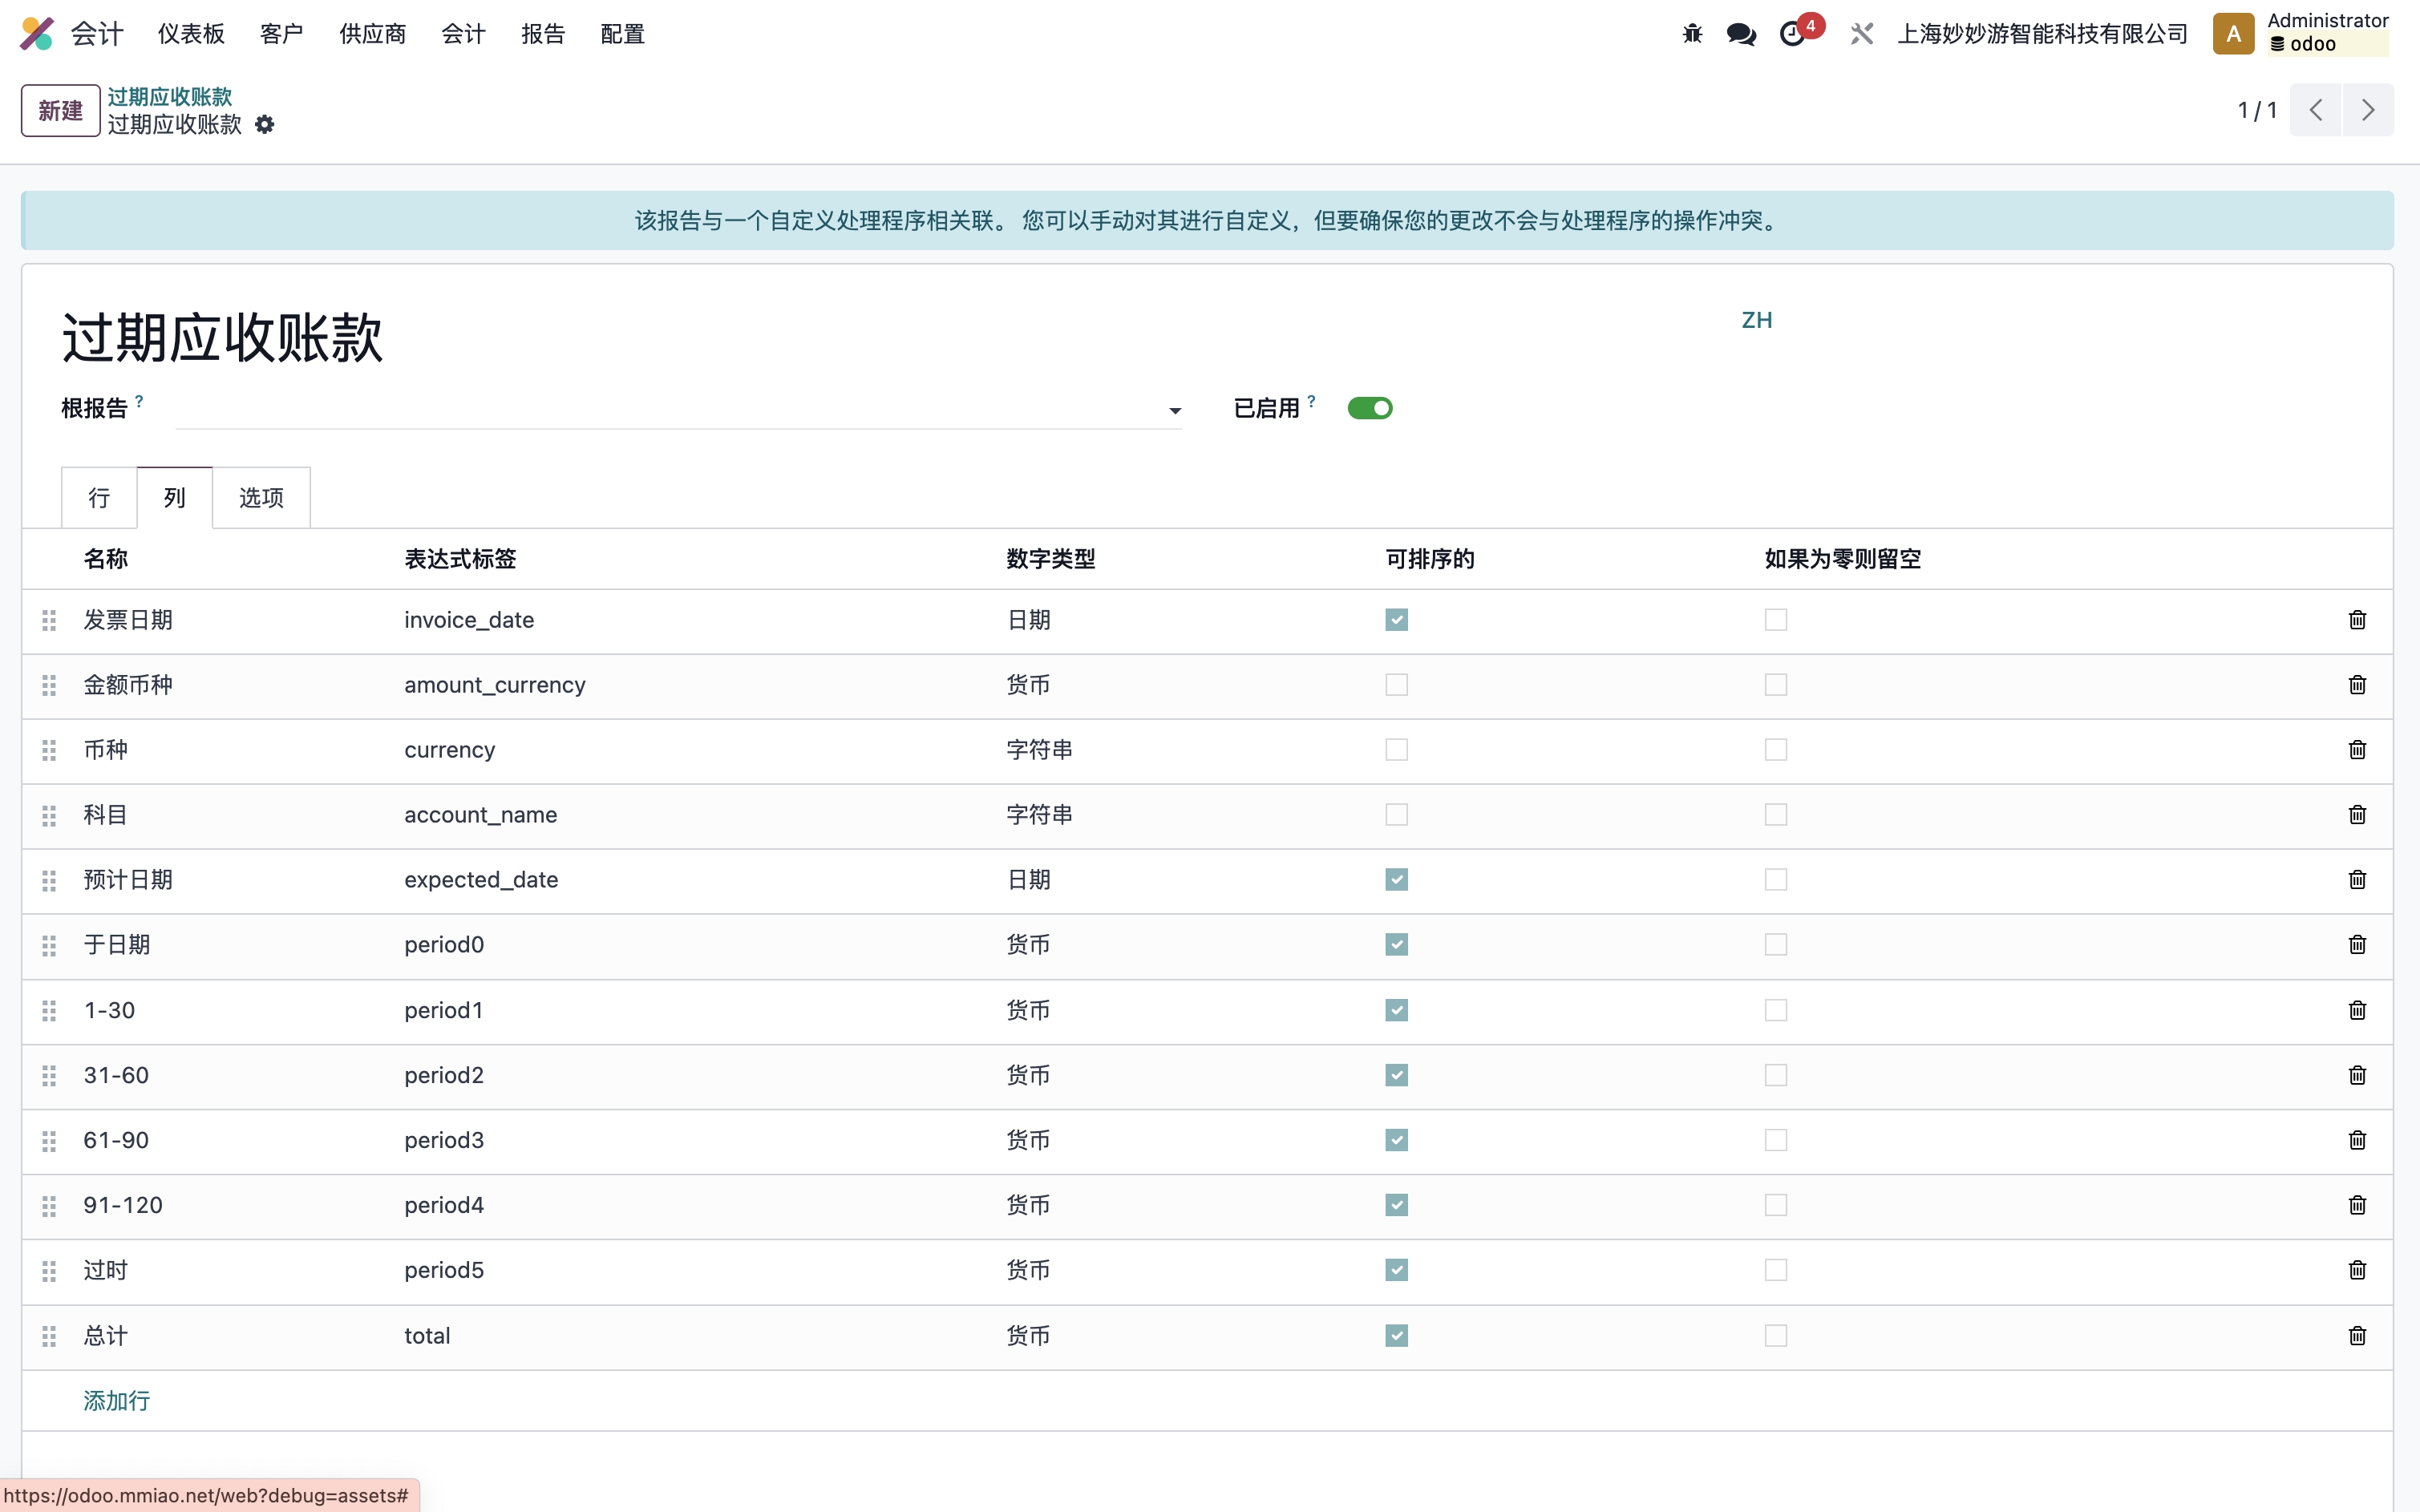Delete the 金额币种 column row

coord(2357,685)
